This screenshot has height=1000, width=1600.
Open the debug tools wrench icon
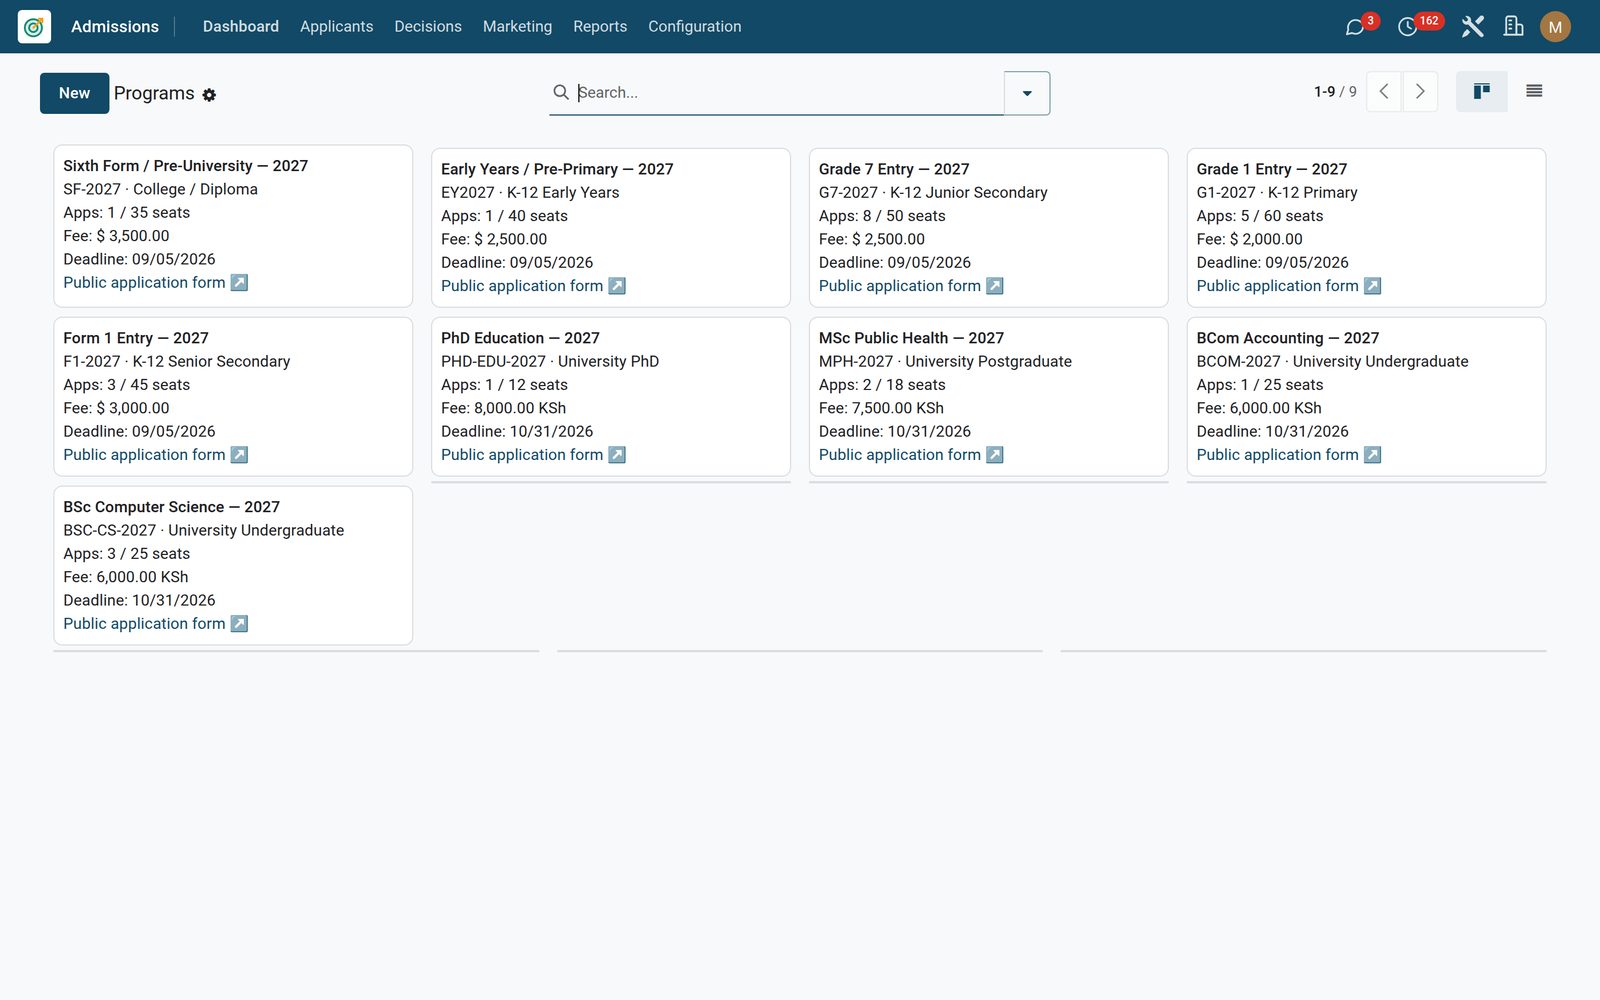coord(1472,27)
